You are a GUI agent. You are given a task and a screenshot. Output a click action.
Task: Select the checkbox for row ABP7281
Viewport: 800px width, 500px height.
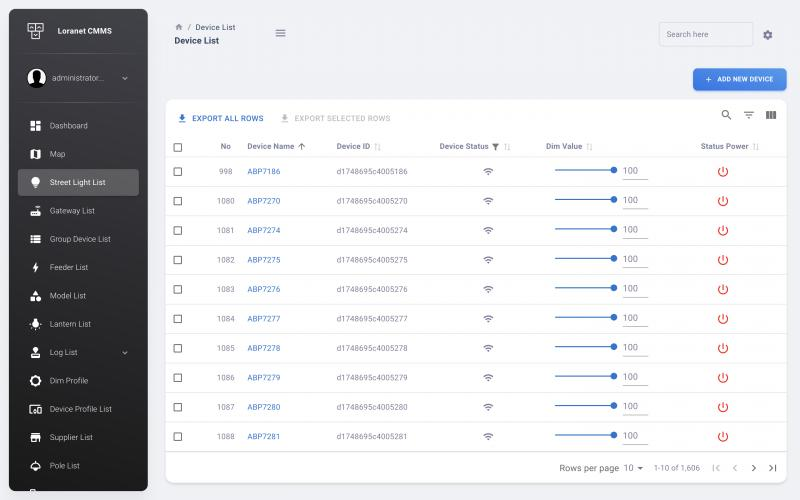tap(178, 437)
